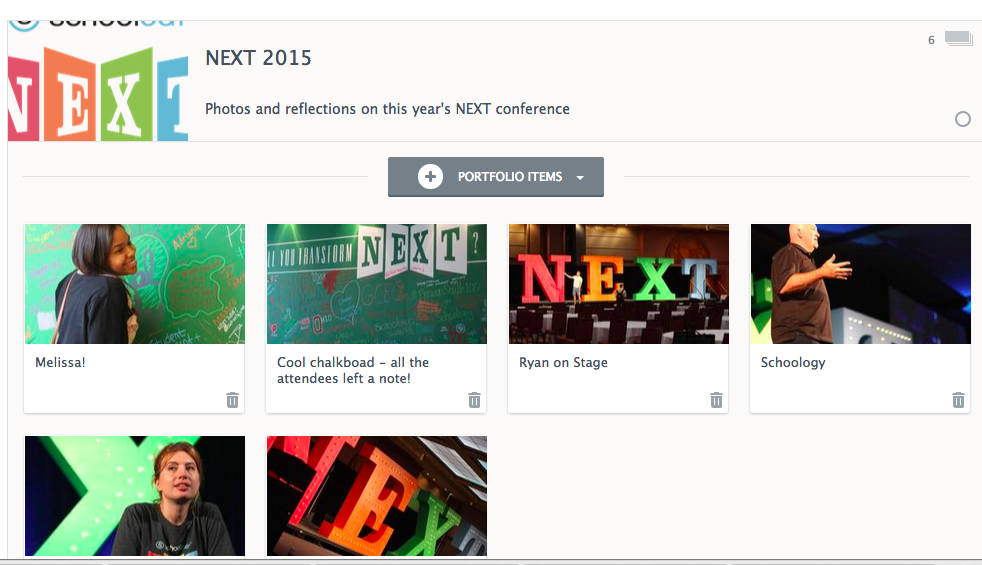Open the photo of woman in gray shirt
This screenshot has height=565, width=982.
134,495
